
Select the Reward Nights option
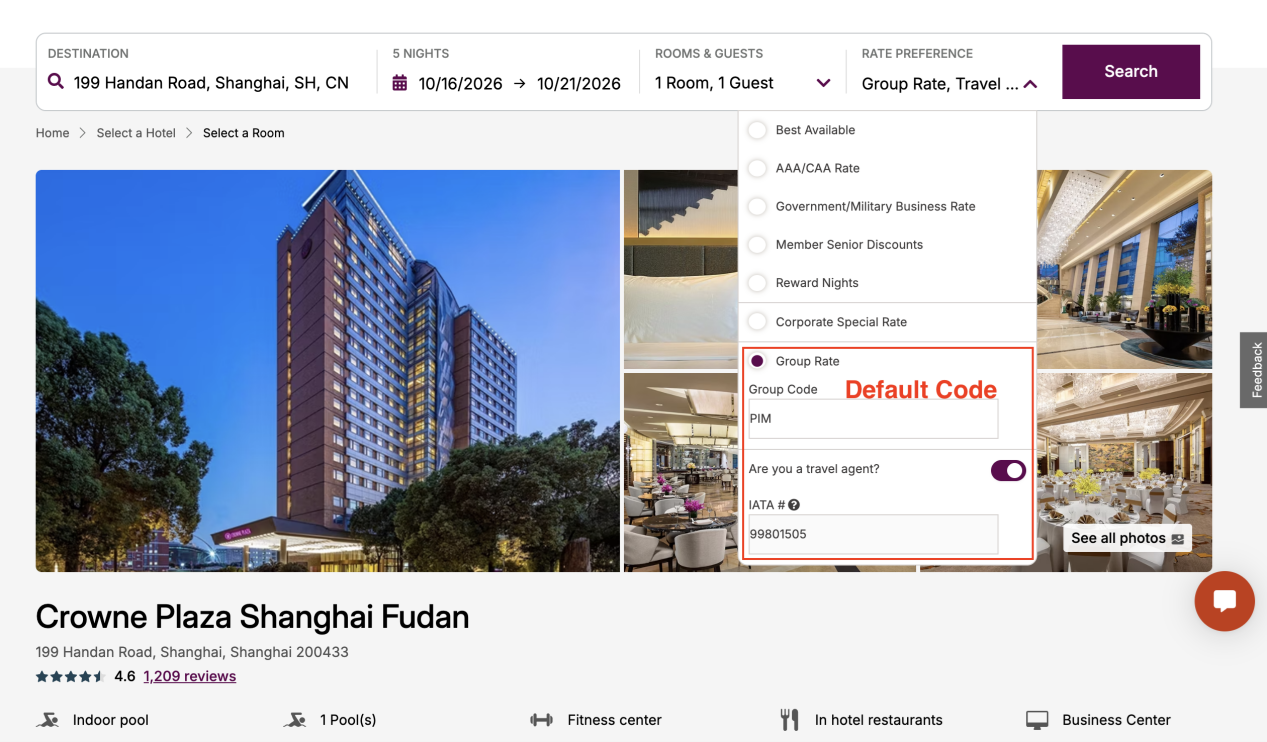[758, 283]
